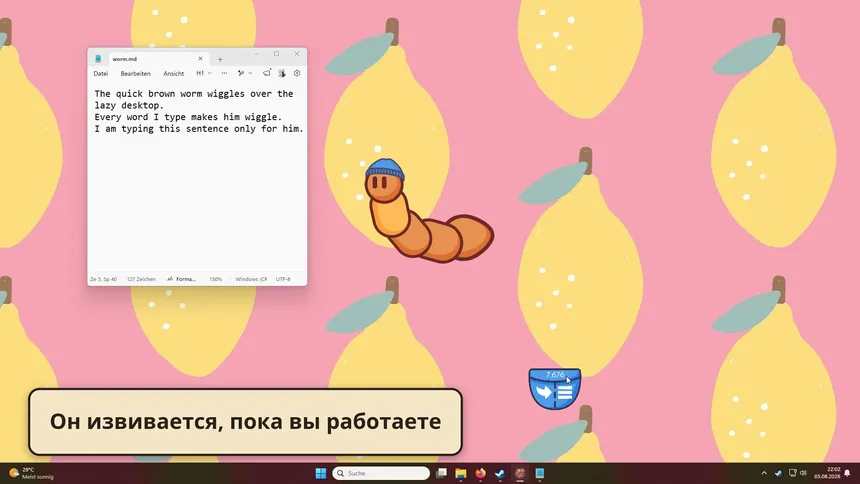Open the Datei menu in Notepad
Screen dimensions: 860x484
(100, 74)
